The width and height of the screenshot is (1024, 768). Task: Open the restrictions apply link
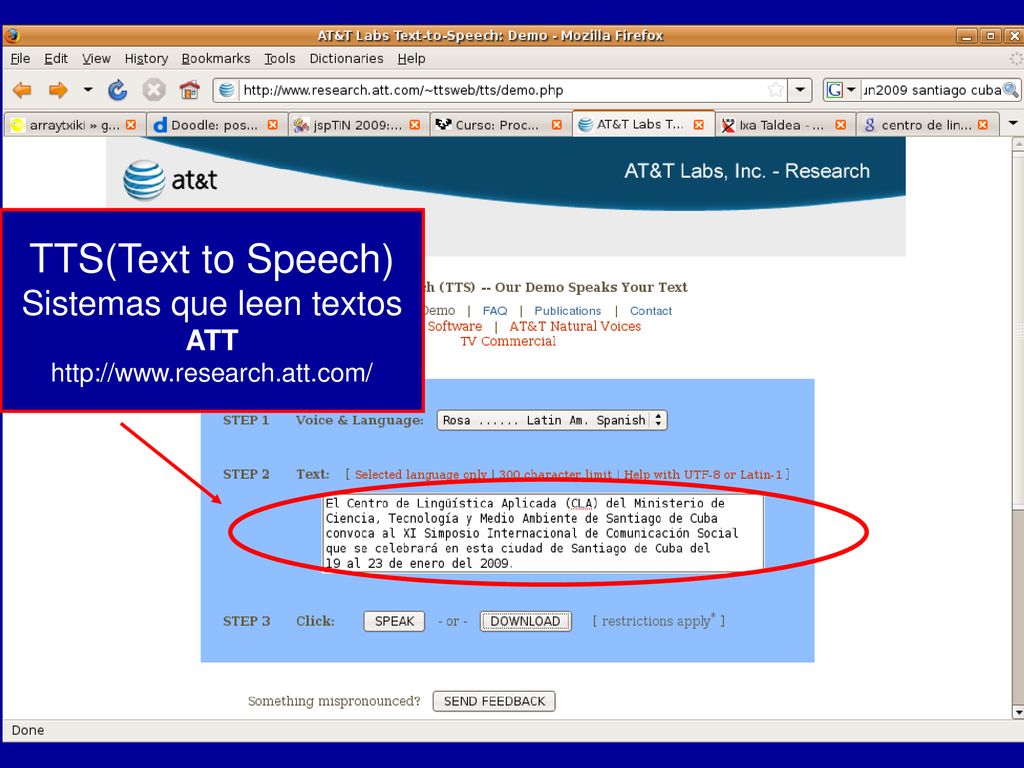click(x=658, y=621)
